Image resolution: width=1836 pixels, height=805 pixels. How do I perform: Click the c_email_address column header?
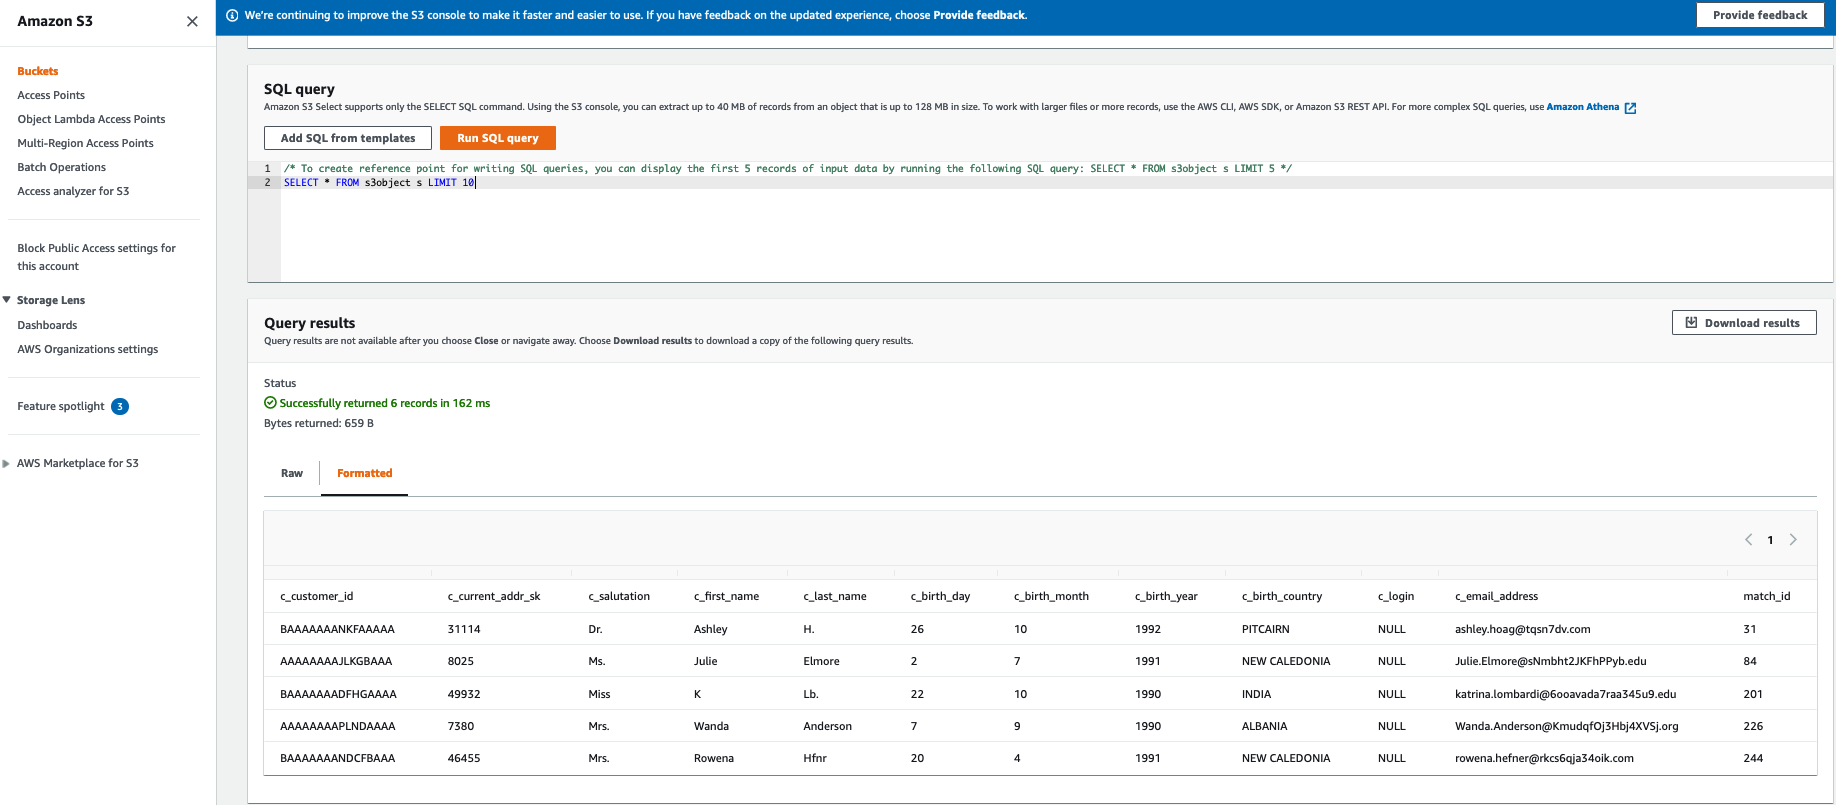(1496, 596)
